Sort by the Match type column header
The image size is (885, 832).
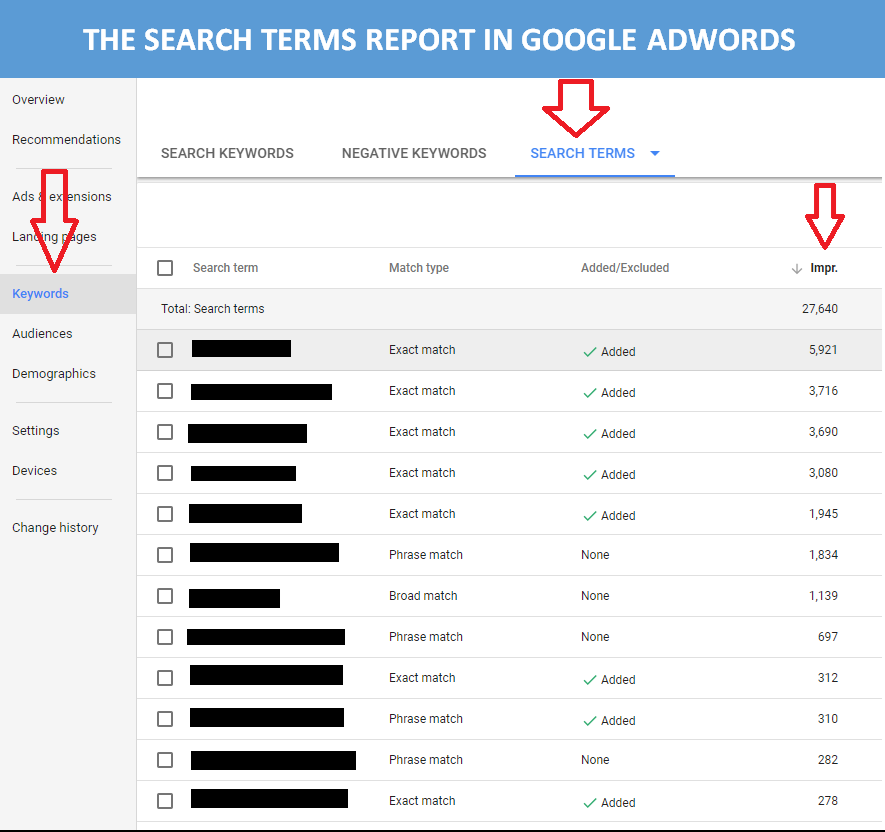(x=419, y=268)
